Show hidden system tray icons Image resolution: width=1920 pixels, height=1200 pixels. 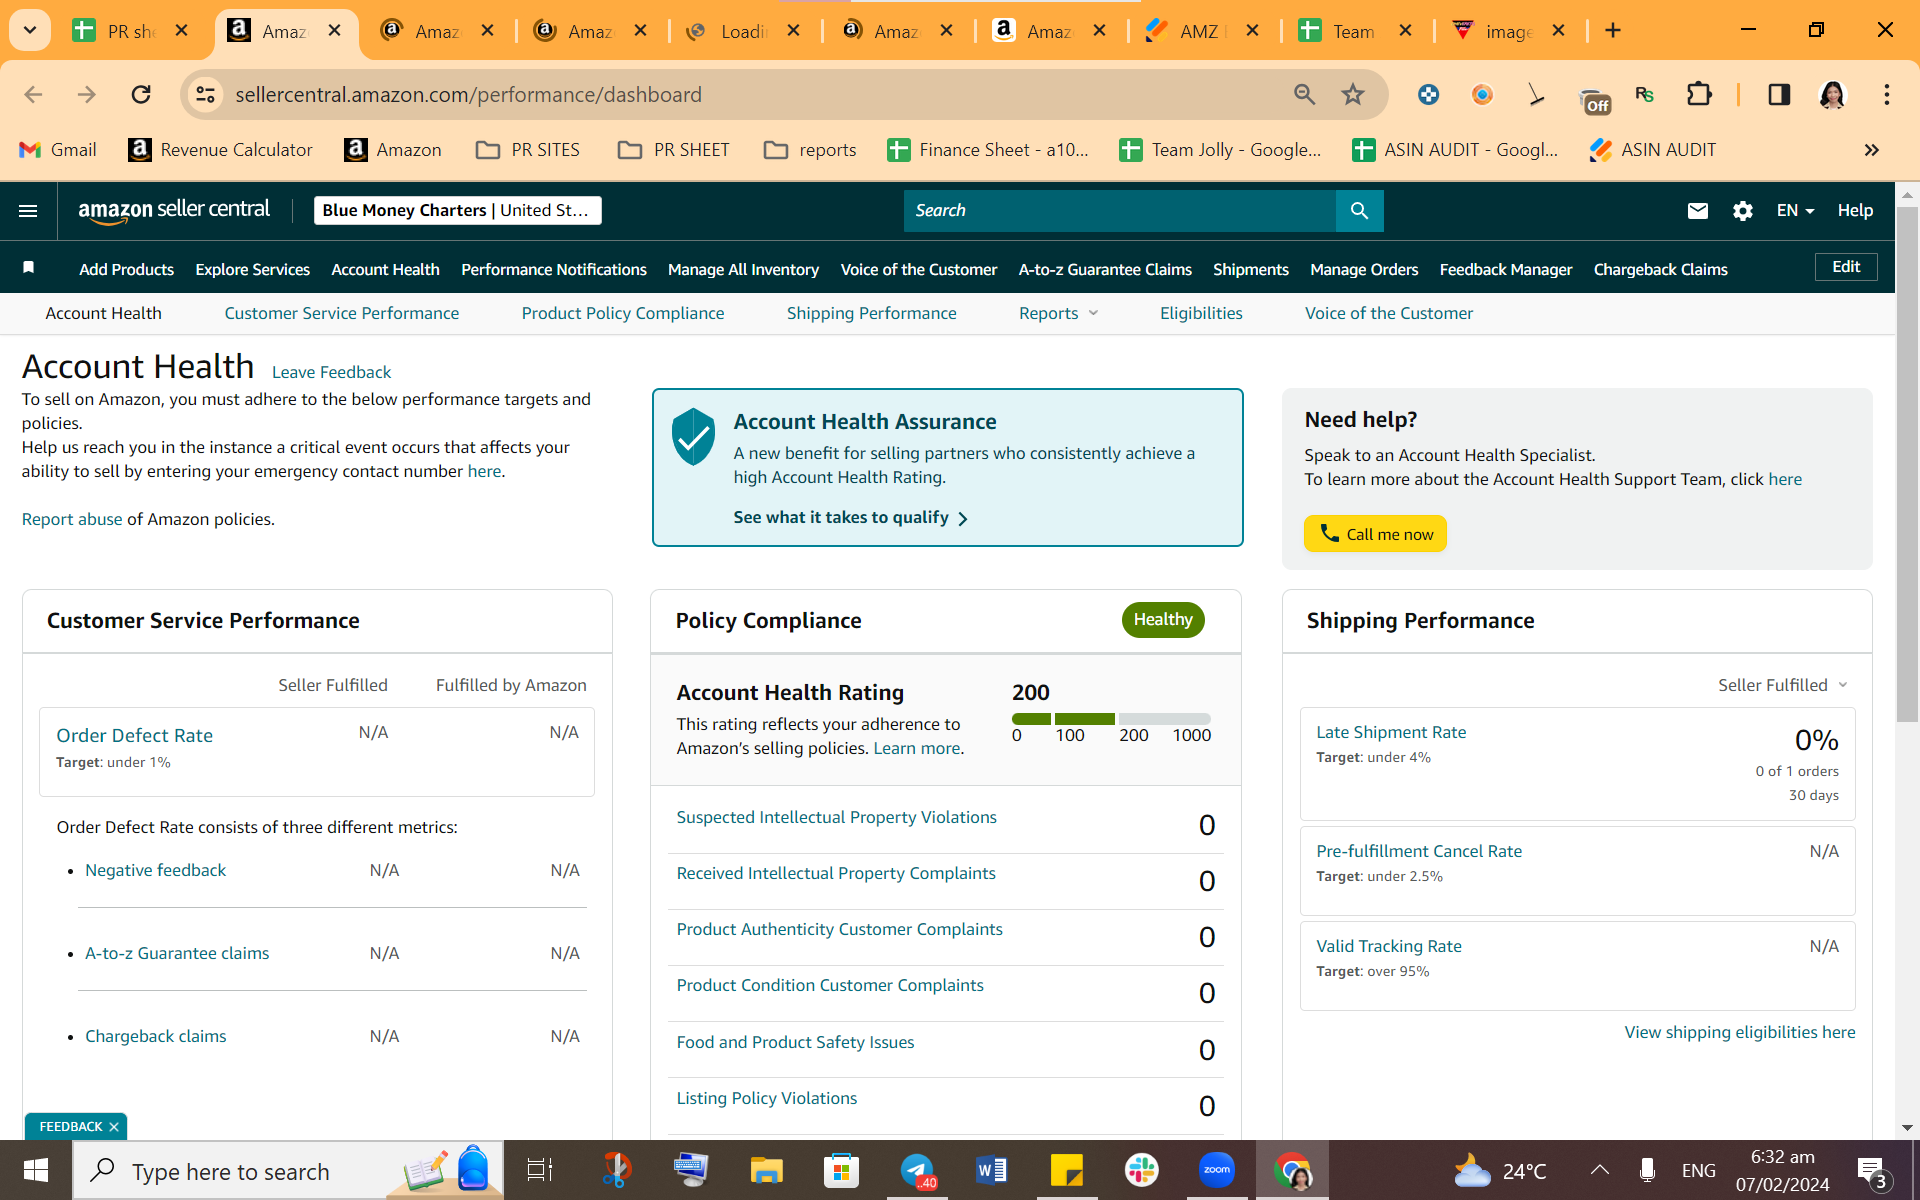click(x=1599, y=1170)
